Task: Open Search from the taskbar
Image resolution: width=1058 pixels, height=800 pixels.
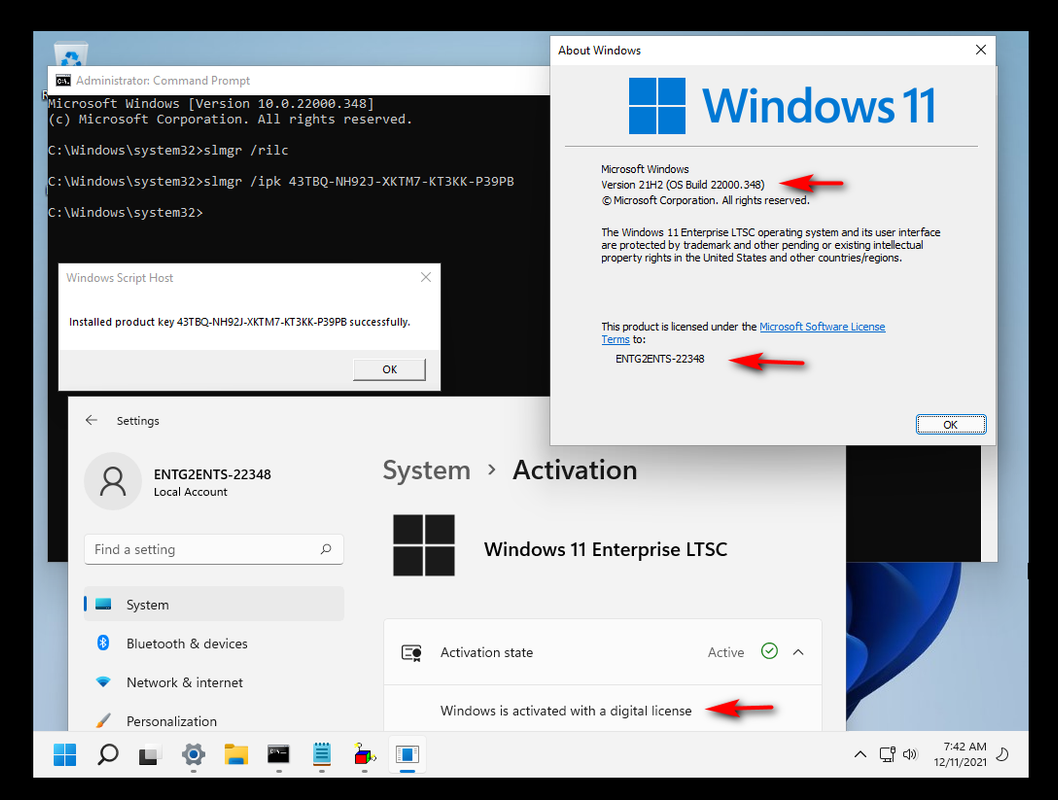Action: (x=108, y=754)
